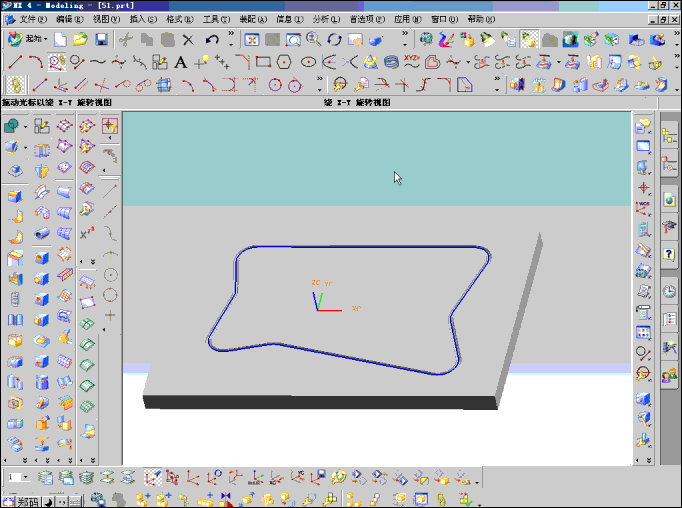
Task: Select the Ellipse curve tool
Action: point(308,62)
